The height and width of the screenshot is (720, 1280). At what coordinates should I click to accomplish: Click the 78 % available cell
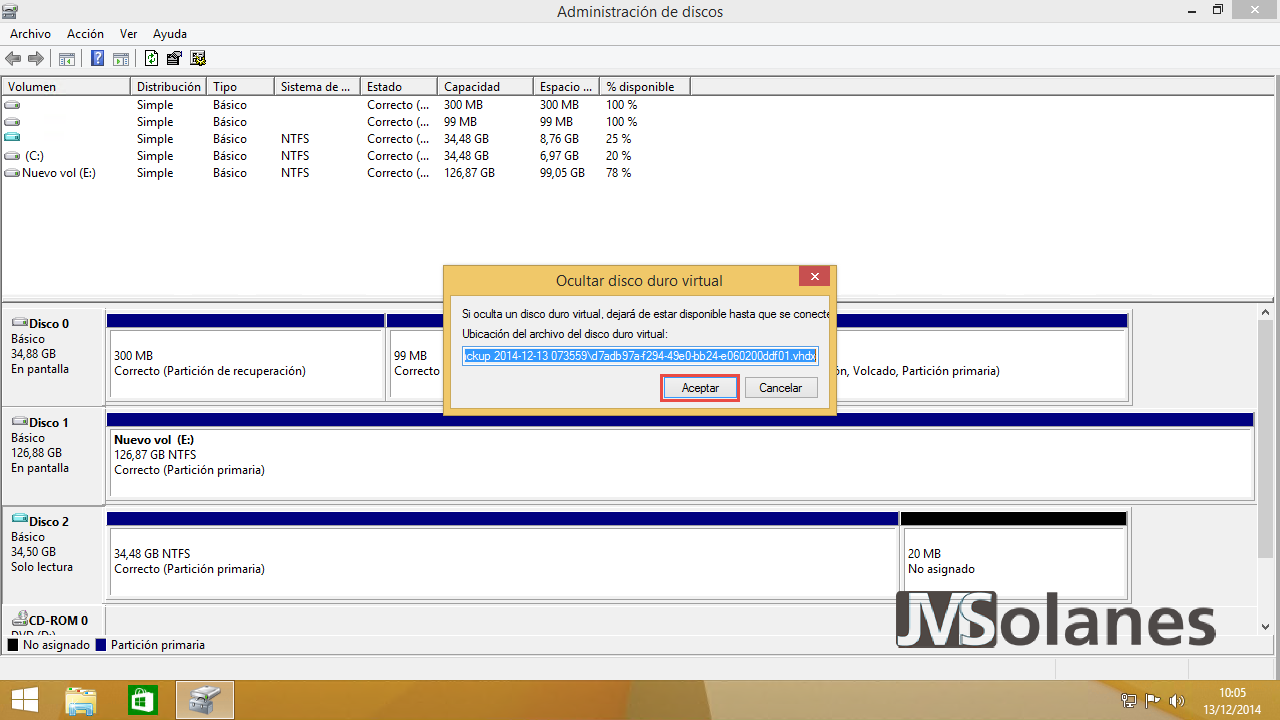pyautogui.click(x=619, y=173)
